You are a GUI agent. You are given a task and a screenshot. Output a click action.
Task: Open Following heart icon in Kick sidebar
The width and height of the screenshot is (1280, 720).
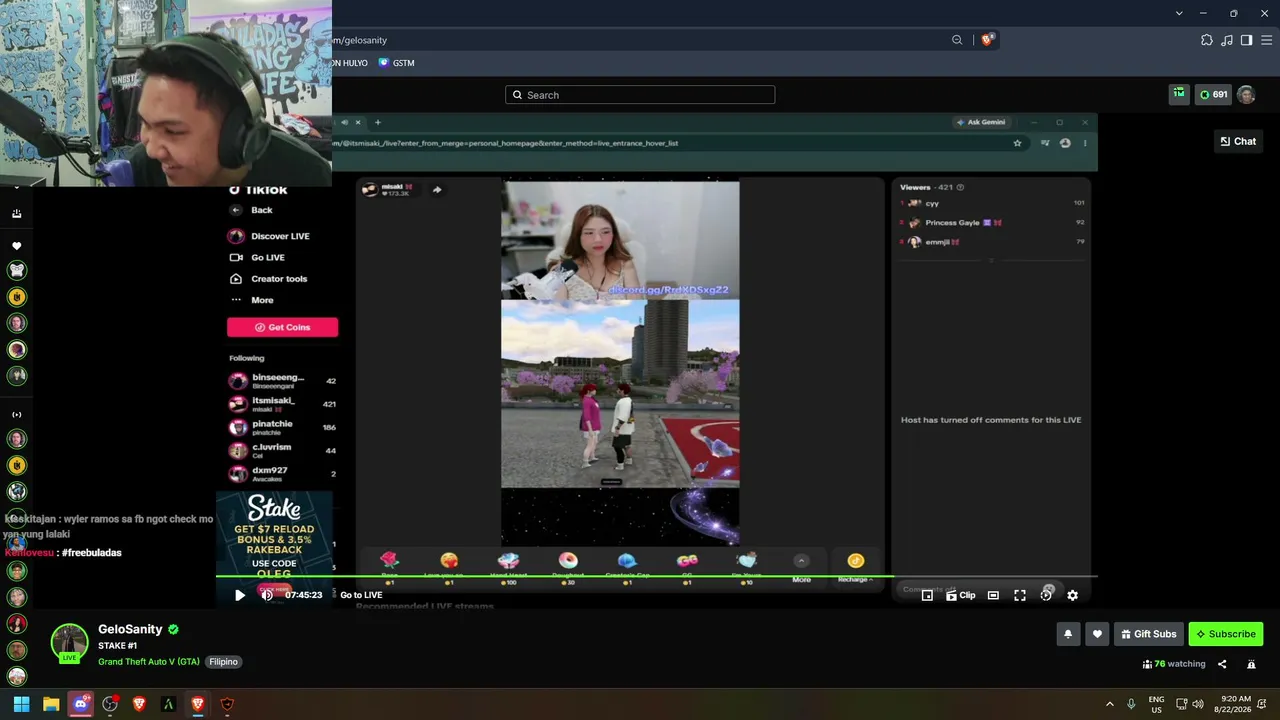(x=16, y=246)
